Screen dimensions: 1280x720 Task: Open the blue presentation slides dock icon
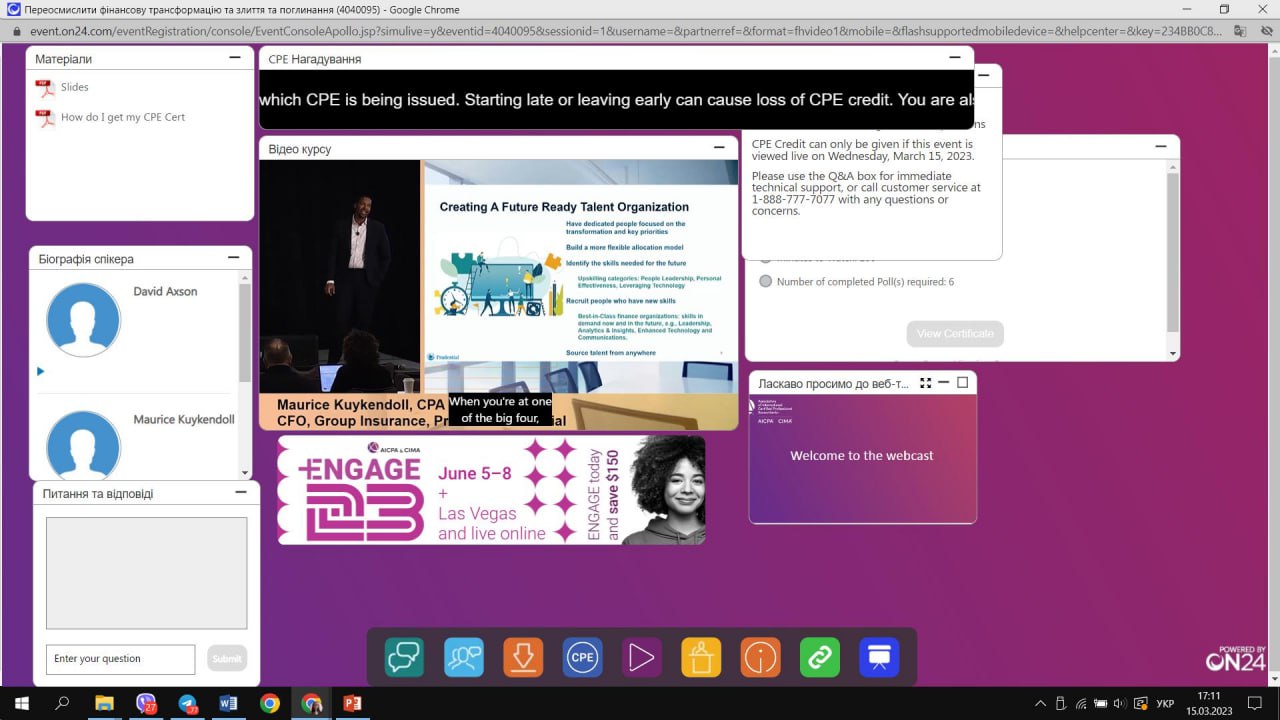[x=879, y=657]
